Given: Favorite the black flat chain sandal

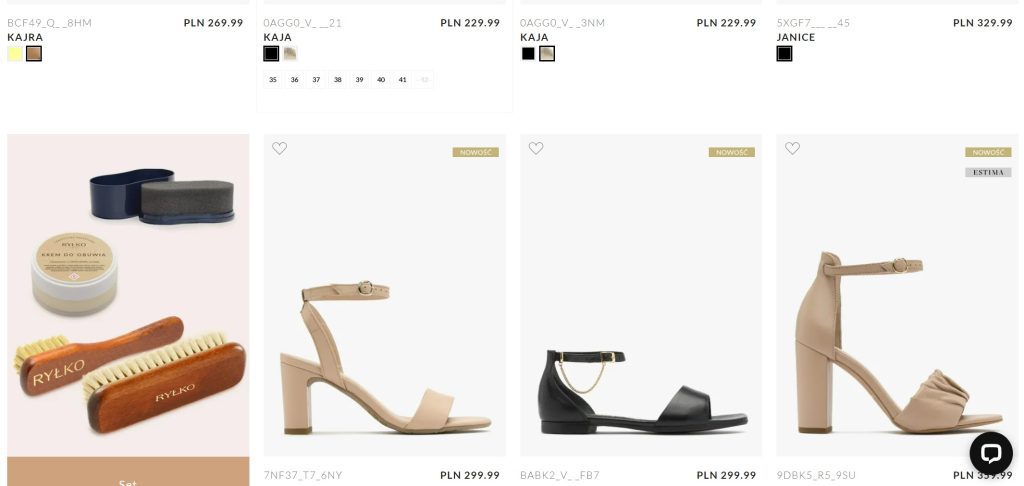Looking at the screenshot, I should click(x=536, y=148).
